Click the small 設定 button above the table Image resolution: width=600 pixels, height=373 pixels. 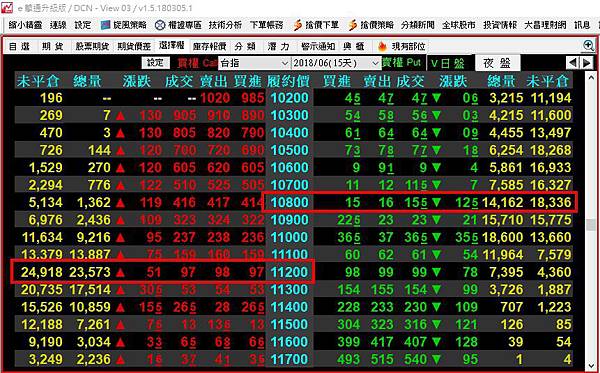pos(155,63)
